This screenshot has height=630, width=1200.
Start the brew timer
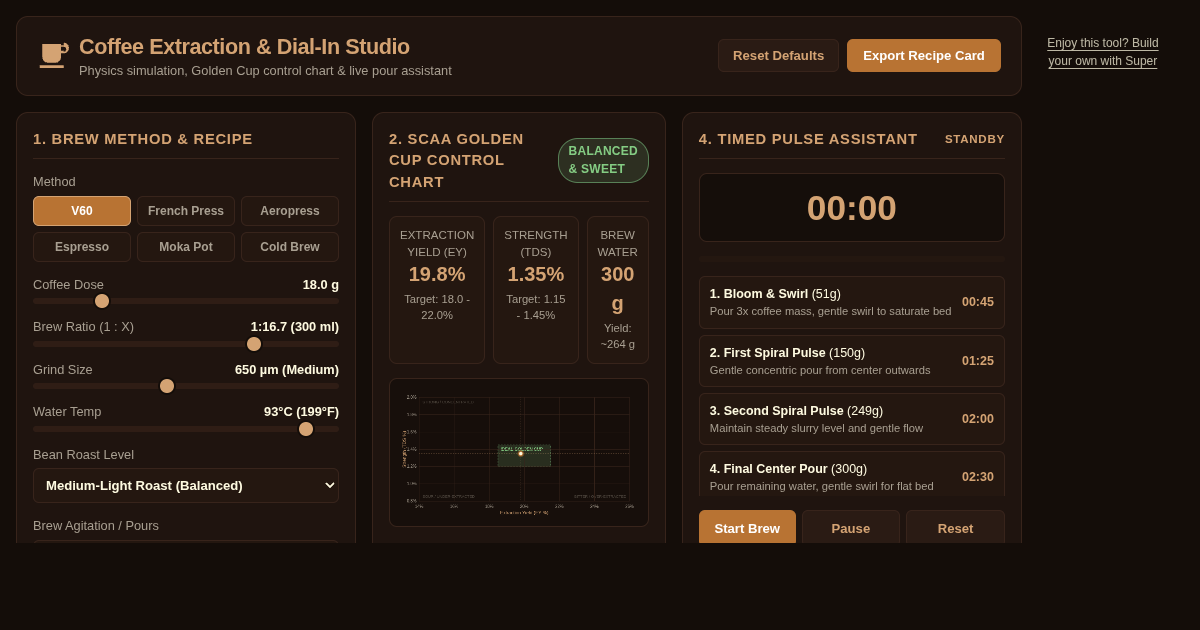747,528
